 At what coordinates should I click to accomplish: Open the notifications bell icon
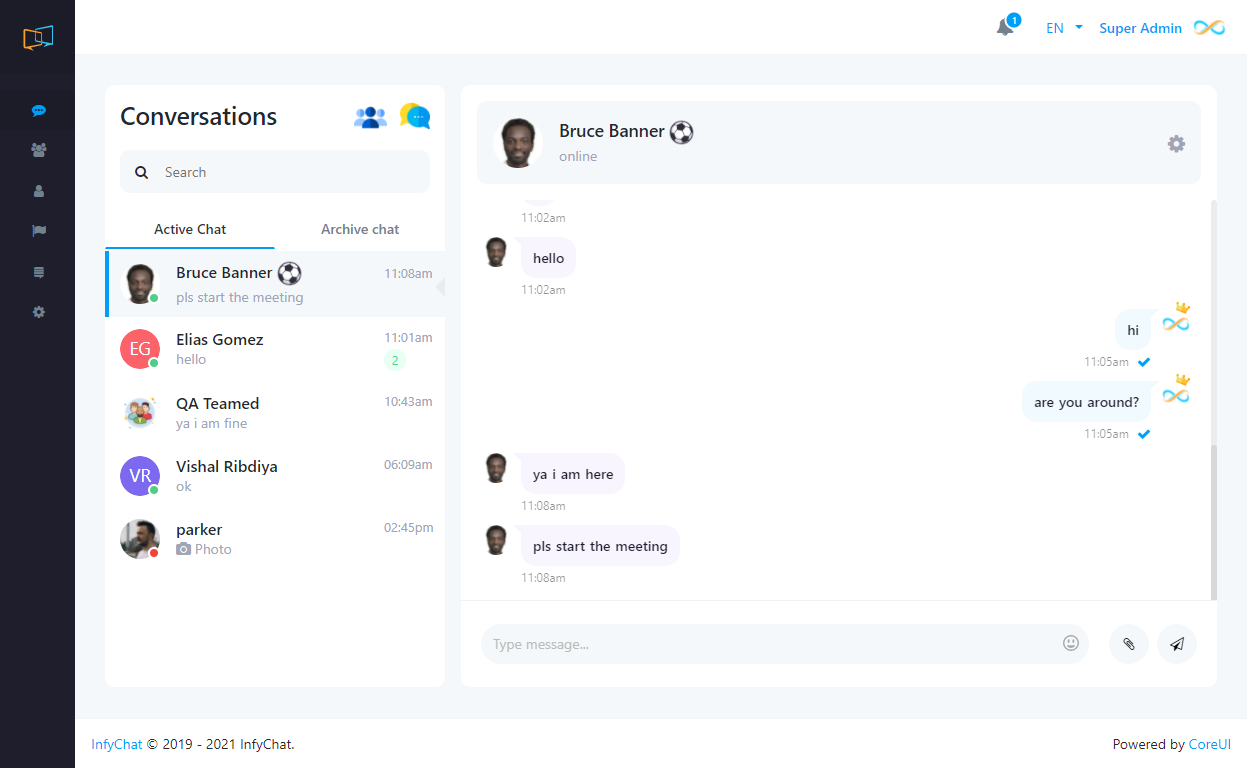(1005, 28)
